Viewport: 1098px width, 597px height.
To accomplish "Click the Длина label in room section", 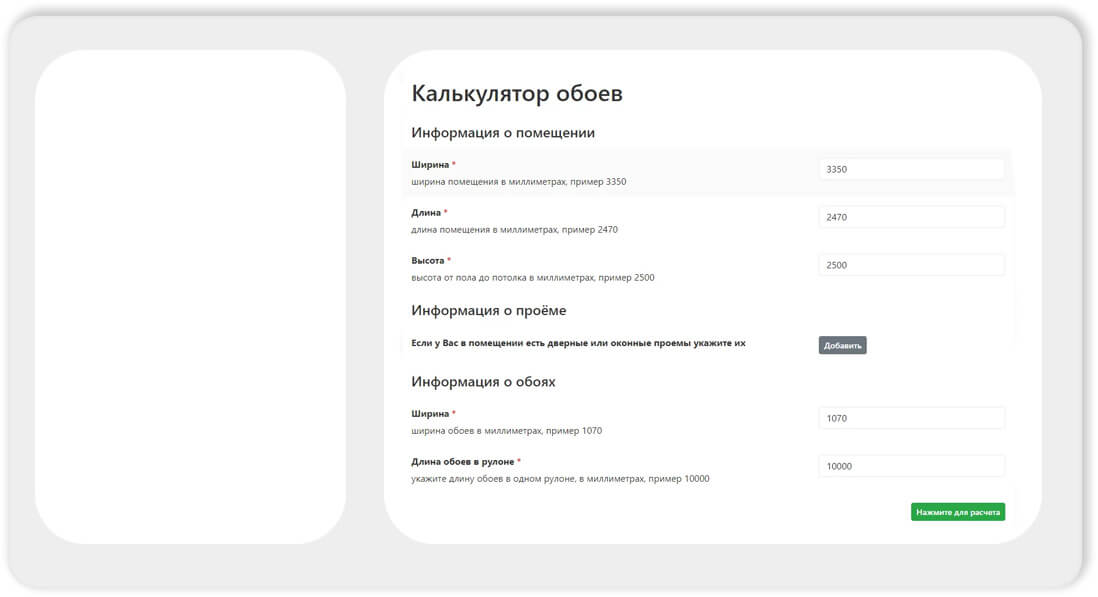I will point(426,213).
